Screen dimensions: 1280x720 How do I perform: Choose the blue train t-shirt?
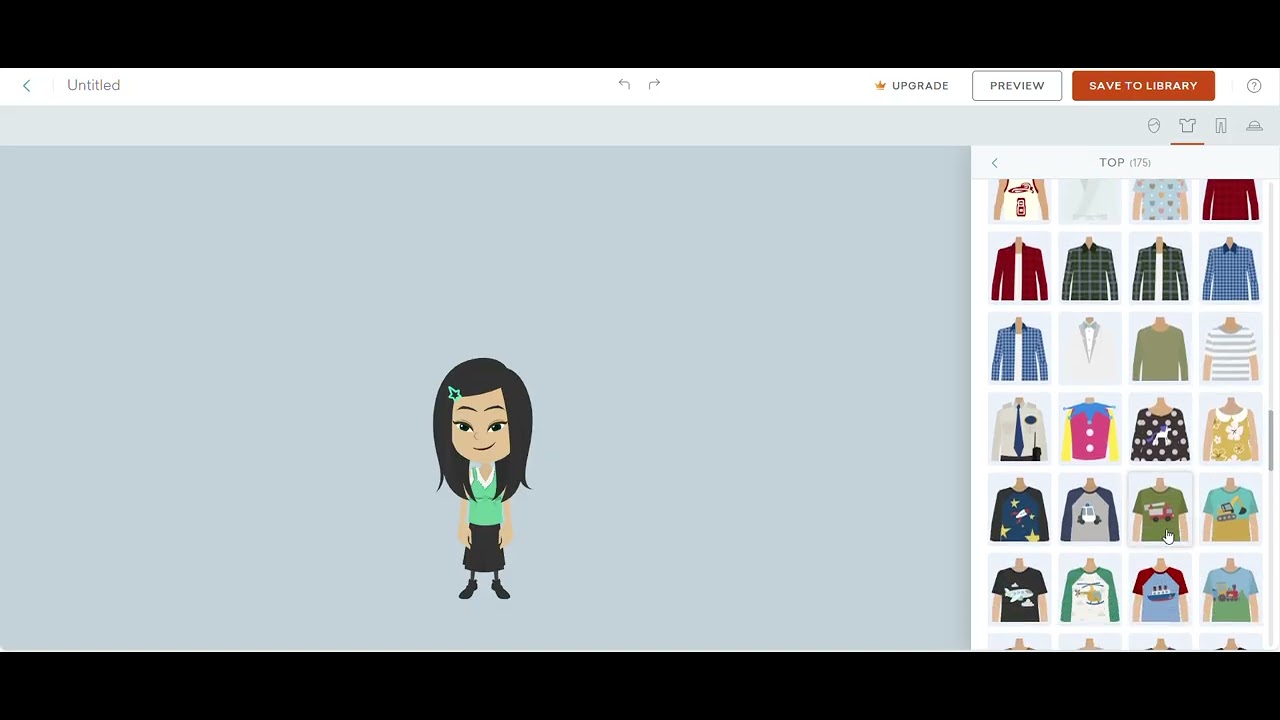click(1231, 590)
